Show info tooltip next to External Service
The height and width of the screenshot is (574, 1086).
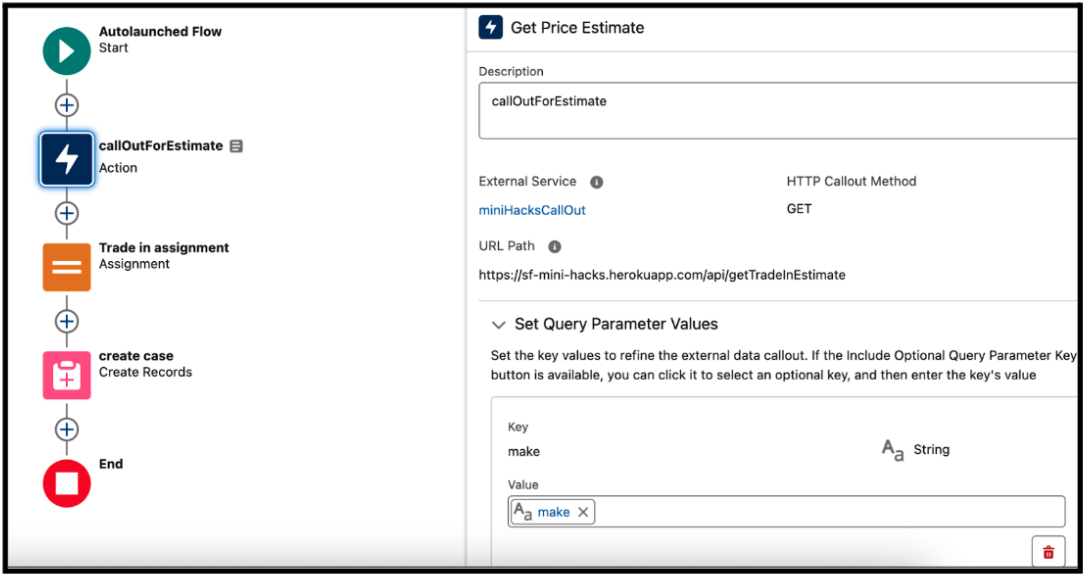pyautogui.click(x=596, y=182)
